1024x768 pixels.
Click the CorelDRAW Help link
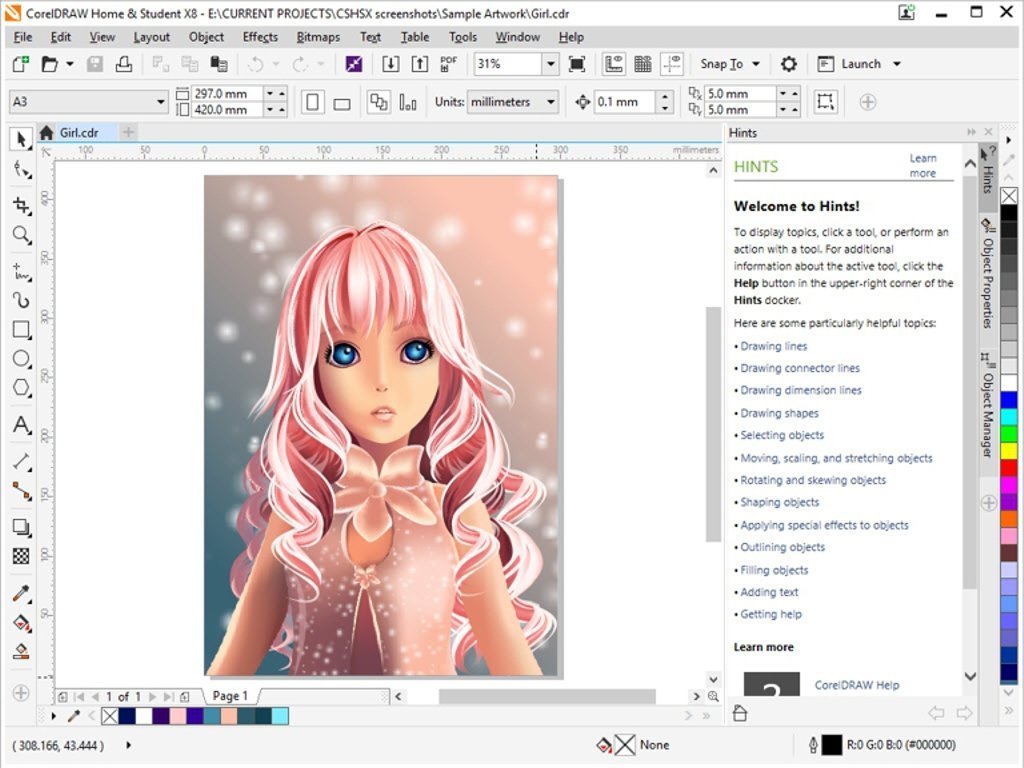858,685
